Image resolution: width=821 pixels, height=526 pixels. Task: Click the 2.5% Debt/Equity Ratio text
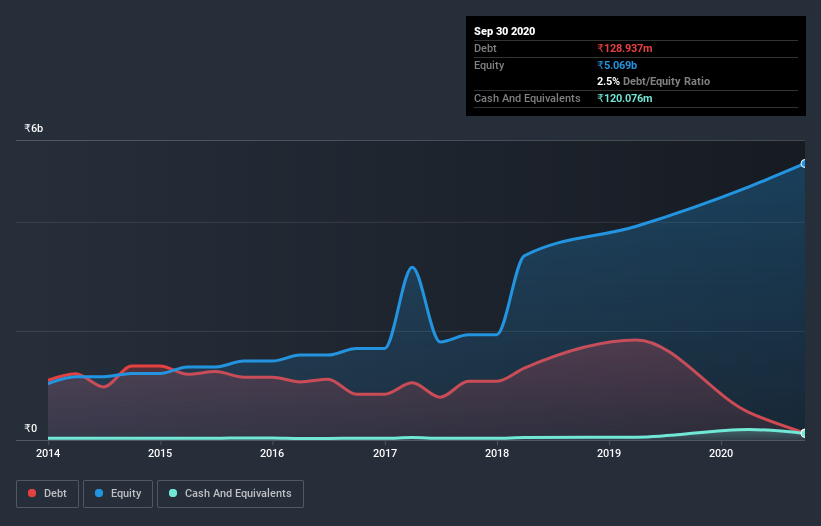point(653,81)
